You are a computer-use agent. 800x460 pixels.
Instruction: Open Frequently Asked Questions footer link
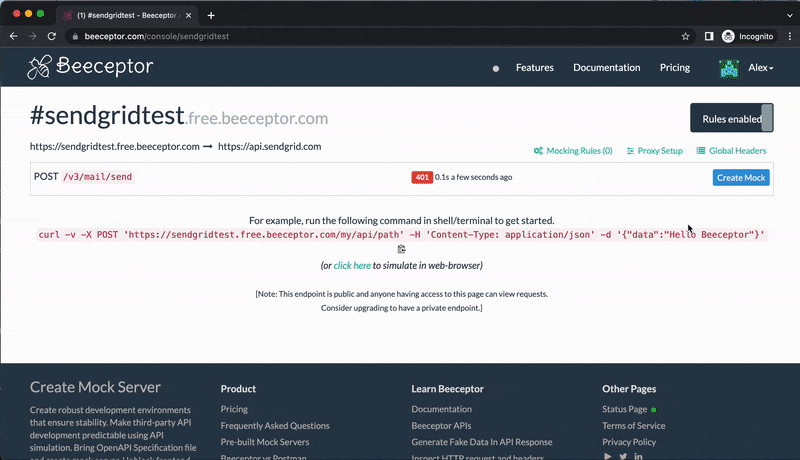click(275, 425)
